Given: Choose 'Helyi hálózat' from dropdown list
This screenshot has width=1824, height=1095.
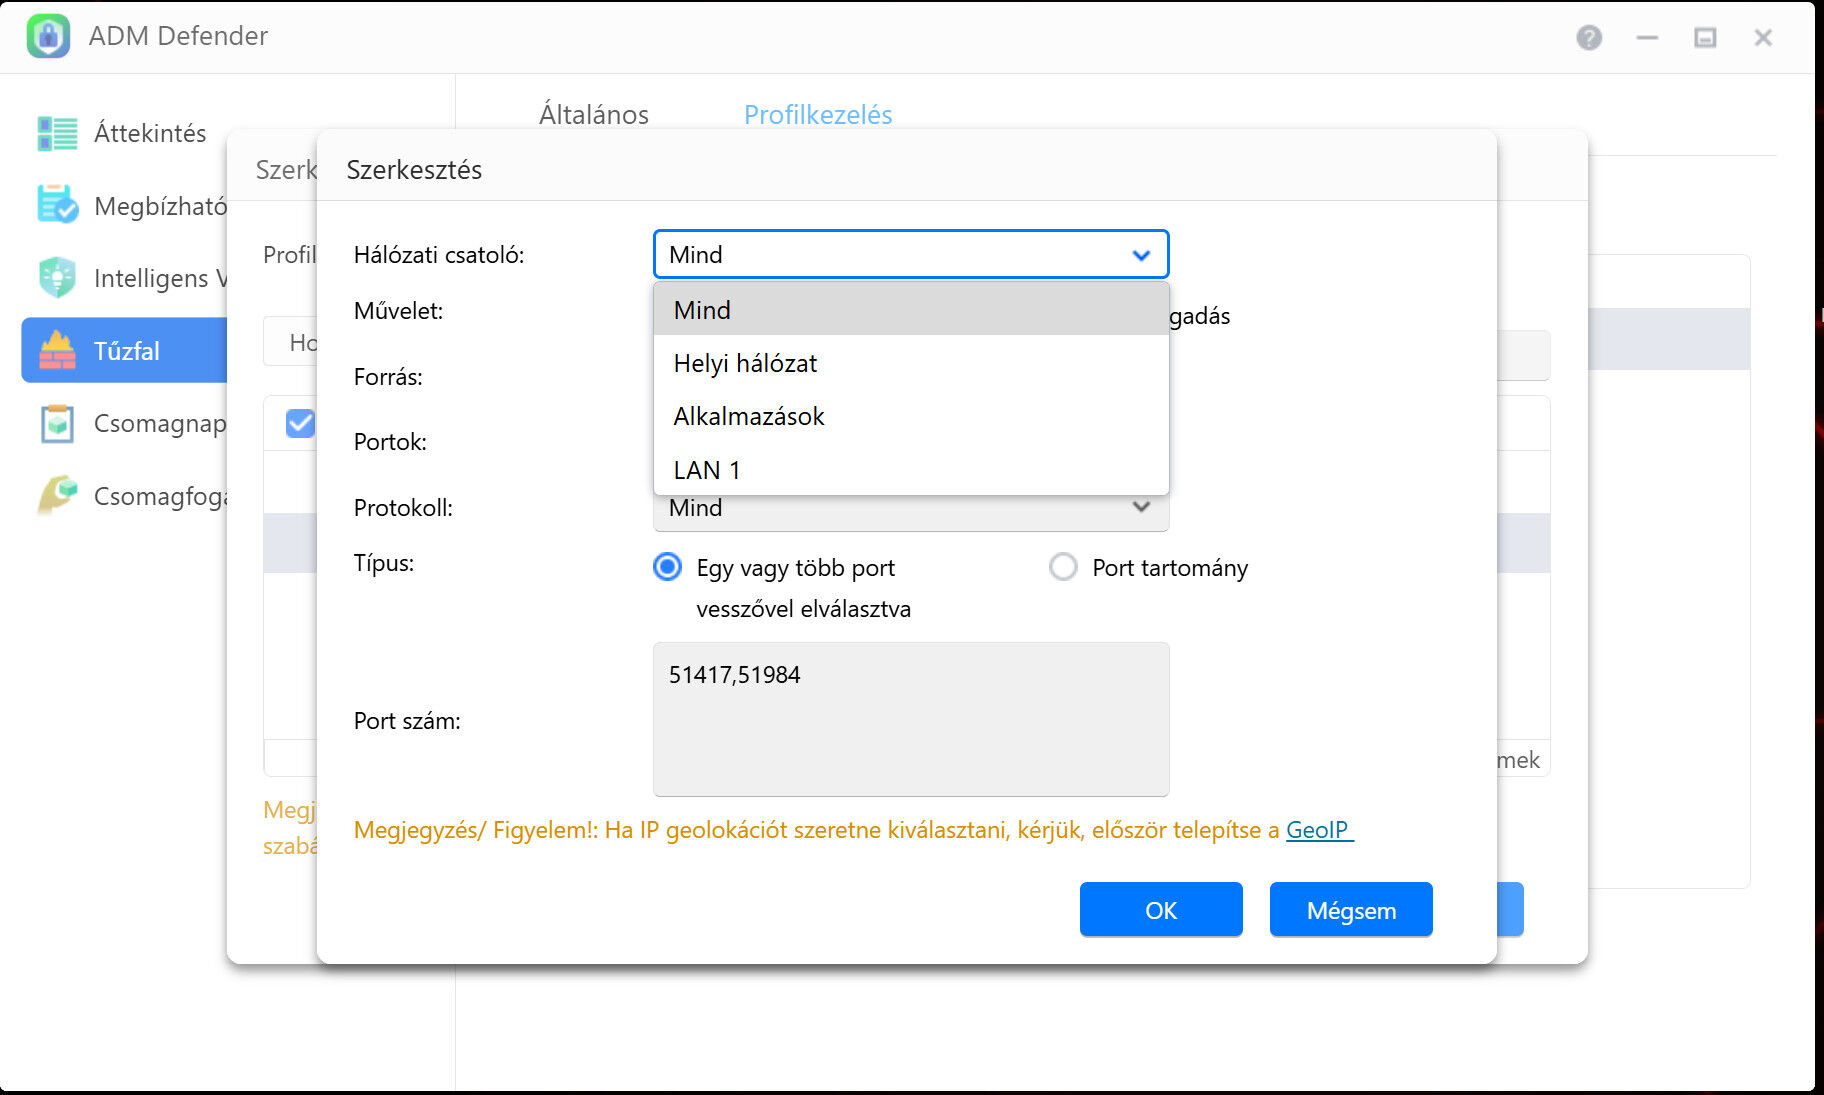Looking at the screenshot, I should (x=745, y=363).
